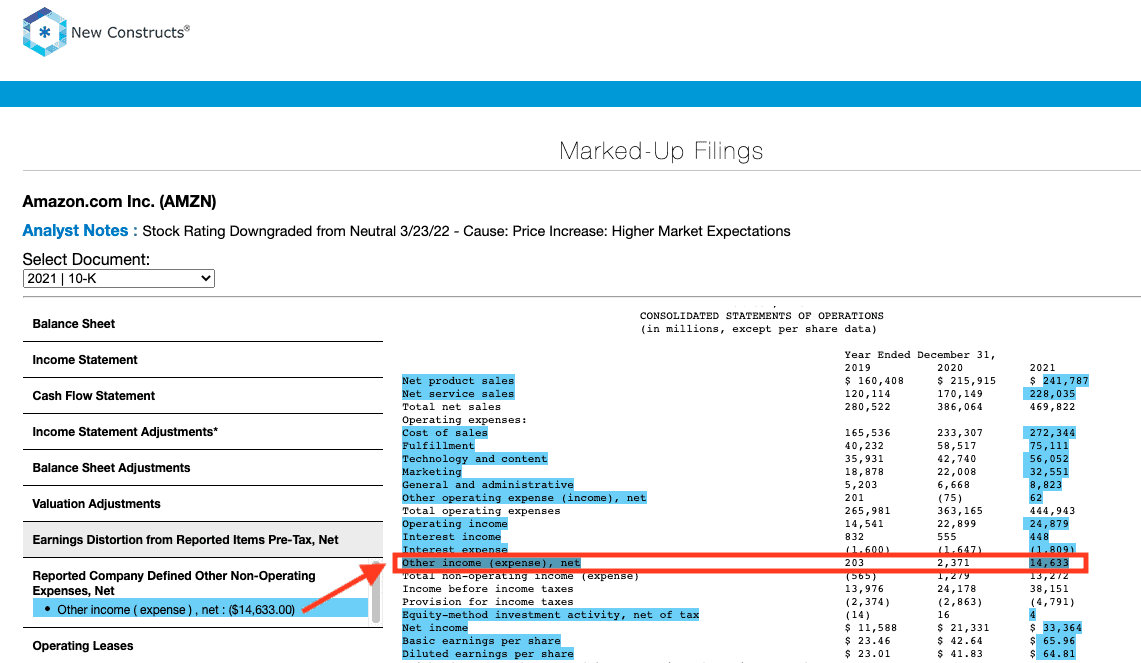The height and width of the screenshot is (663, 1141).
Task: Click the Total net sales 2021 value 469,822
Action: click(x=1051, y=407)
